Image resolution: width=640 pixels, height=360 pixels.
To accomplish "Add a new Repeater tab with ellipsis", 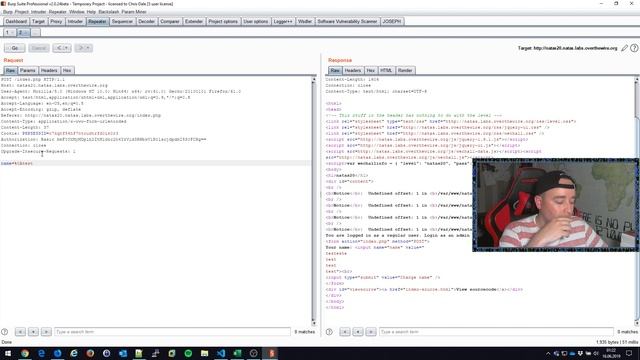I will (x=36, y=33).
